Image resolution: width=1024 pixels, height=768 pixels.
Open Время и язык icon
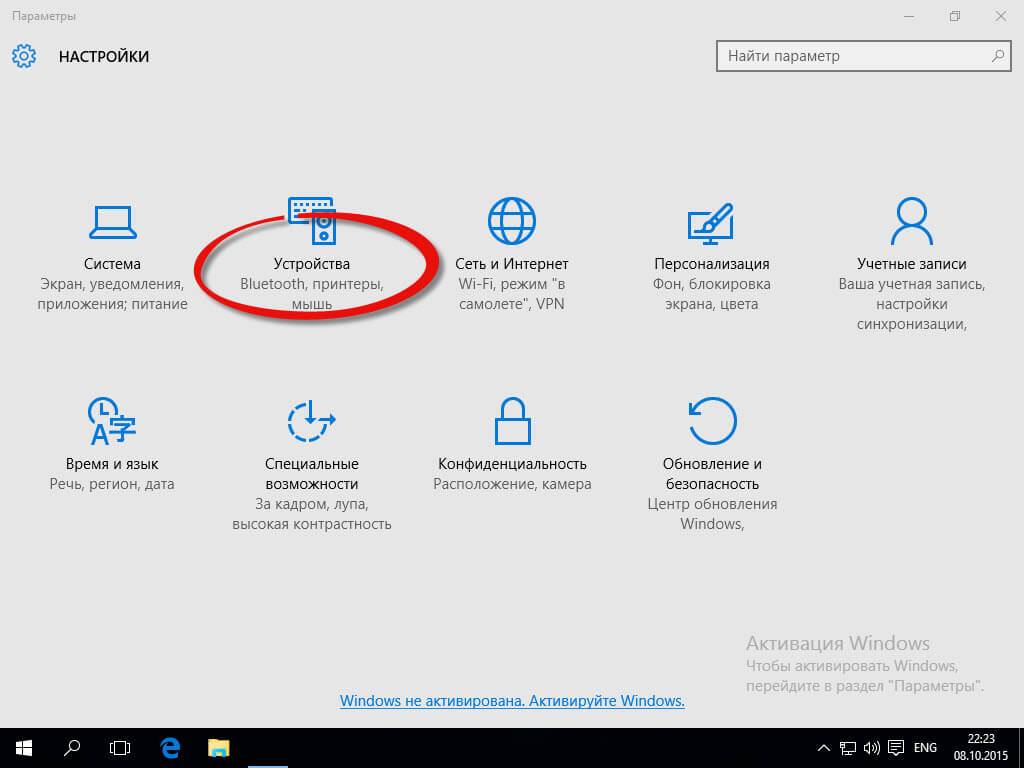pyautogui.click(x=112, y=420)
